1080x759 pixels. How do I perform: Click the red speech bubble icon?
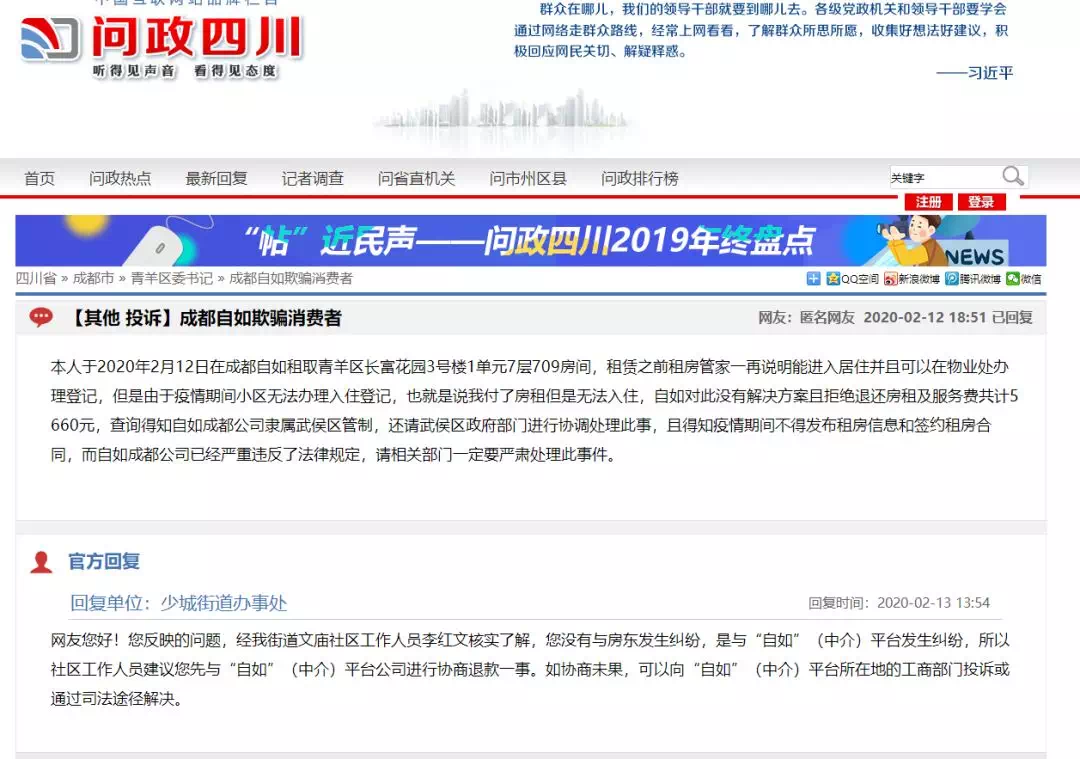coord(41,317)
